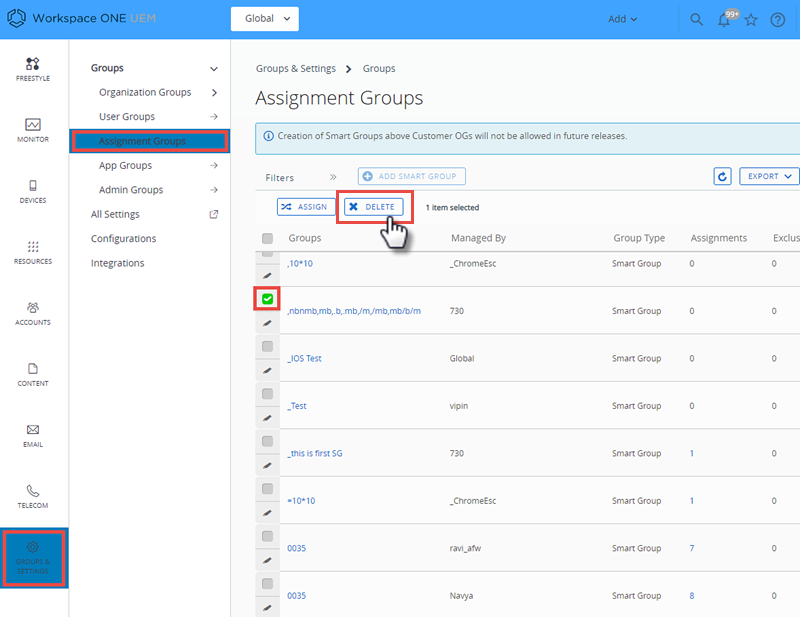The height and width of the screenshot is (617, 800).
Task: Open the Monitor section icon
Action: 33,125
